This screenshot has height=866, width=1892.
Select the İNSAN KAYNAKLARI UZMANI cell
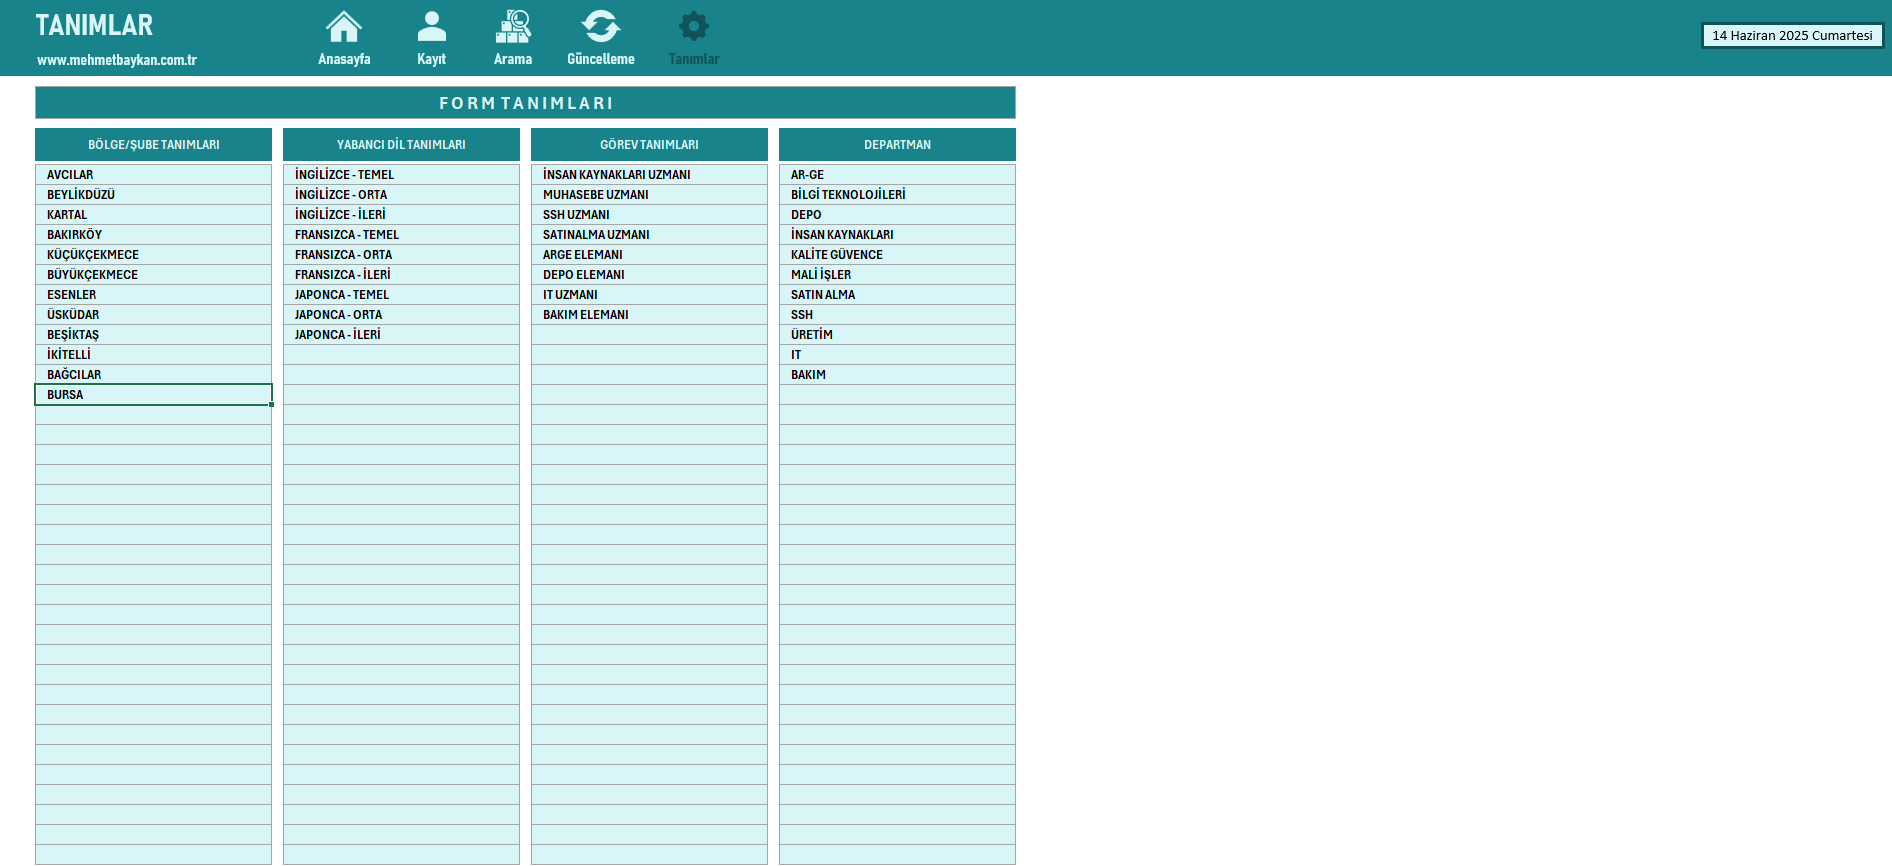(x=649, y=175)
